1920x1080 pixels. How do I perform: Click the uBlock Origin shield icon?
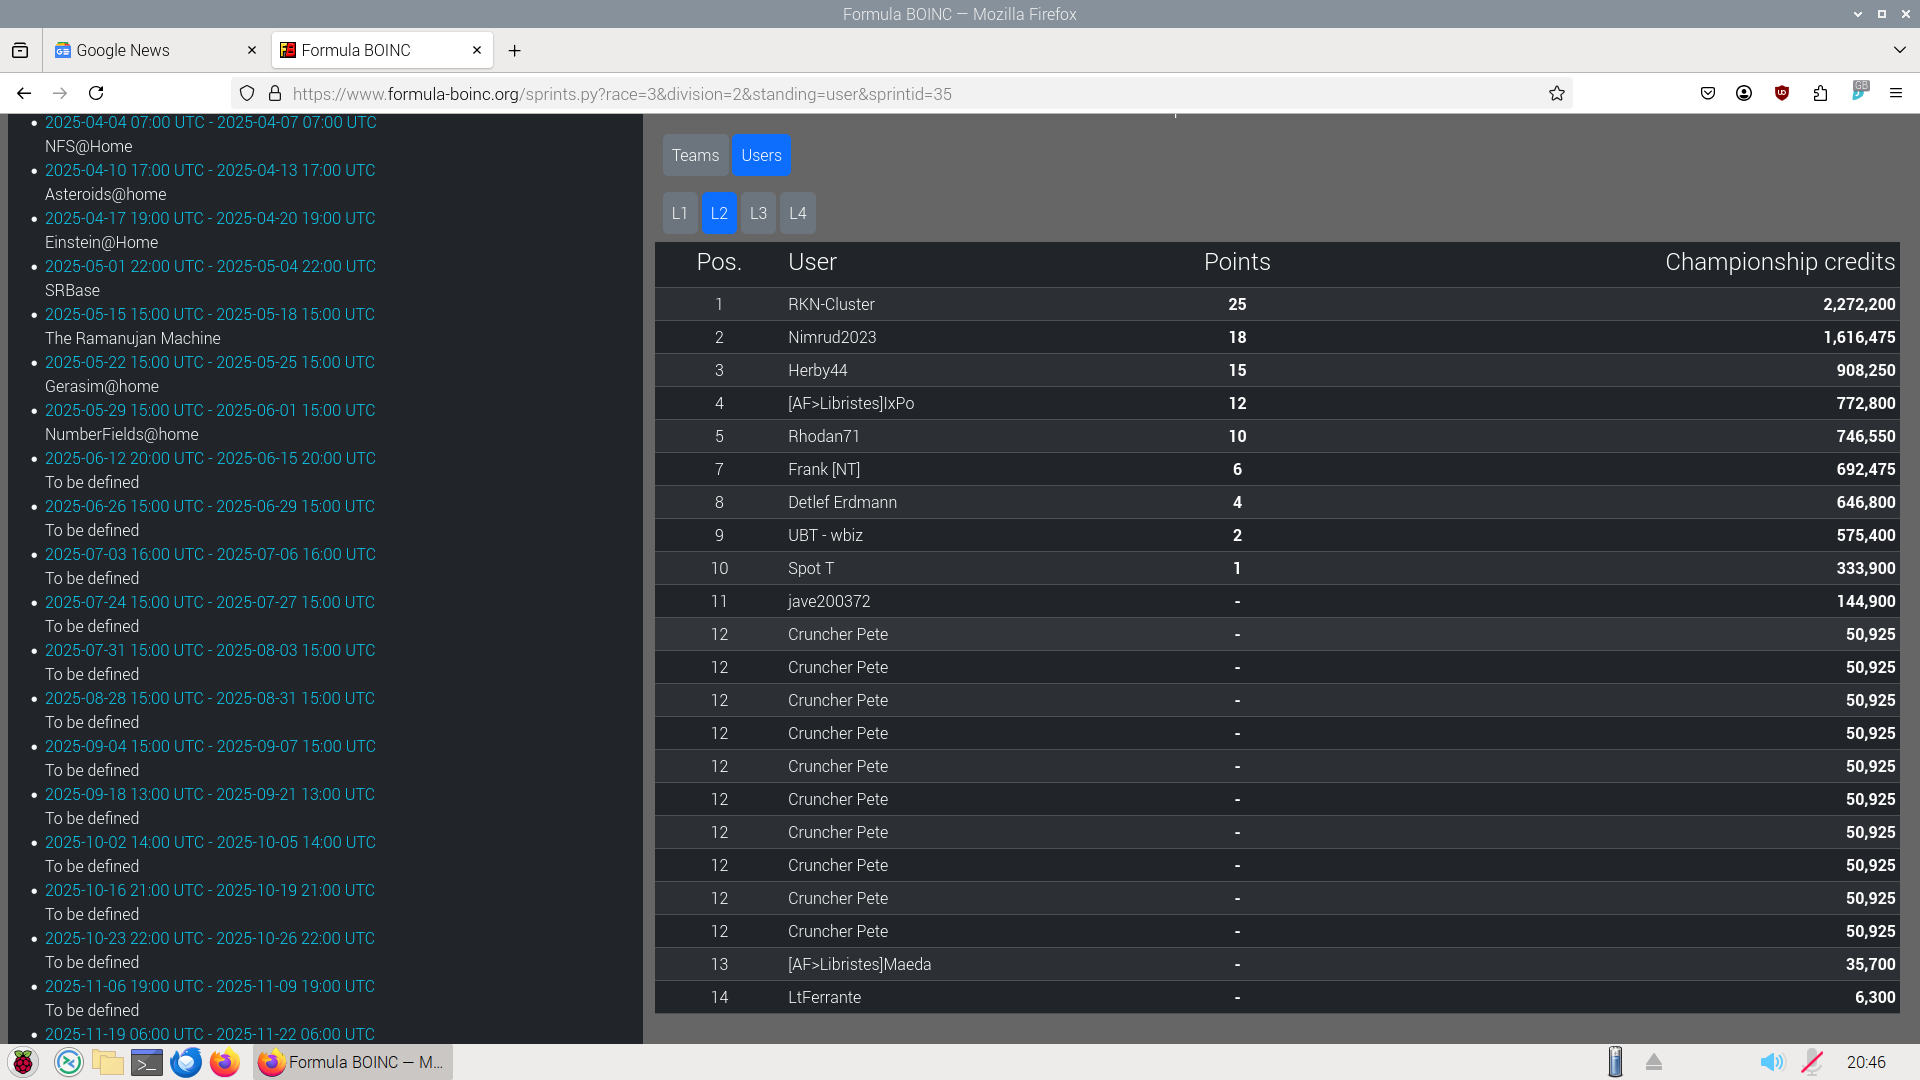(x=1781, y=93)
